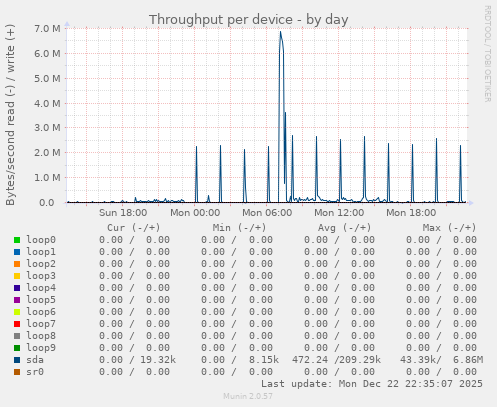Click the 7.0 M y-axis label
The image size is (497, 407).
pyautogui.click(x=47, y=29)
